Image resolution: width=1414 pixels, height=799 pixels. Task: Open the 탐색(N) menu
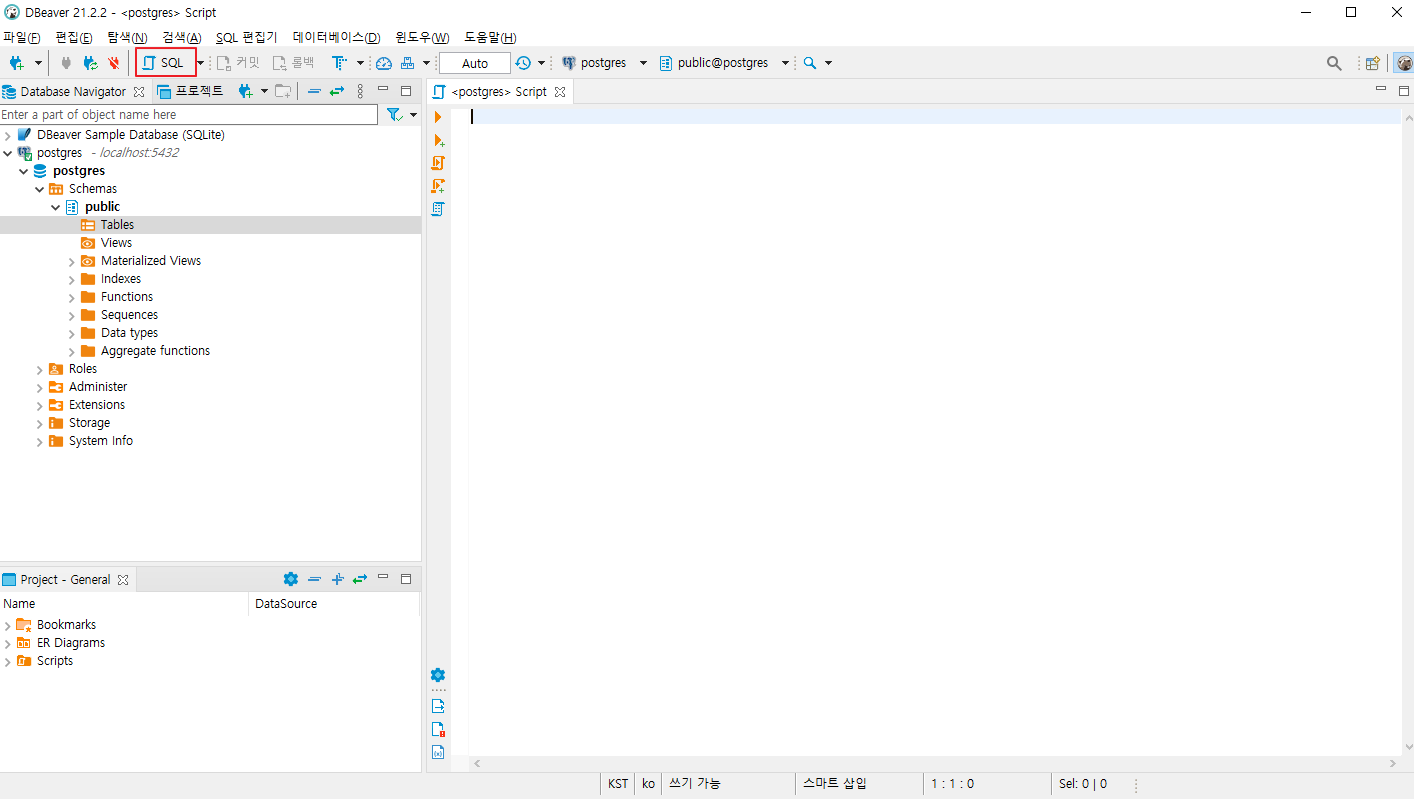(x=127, y=37)
